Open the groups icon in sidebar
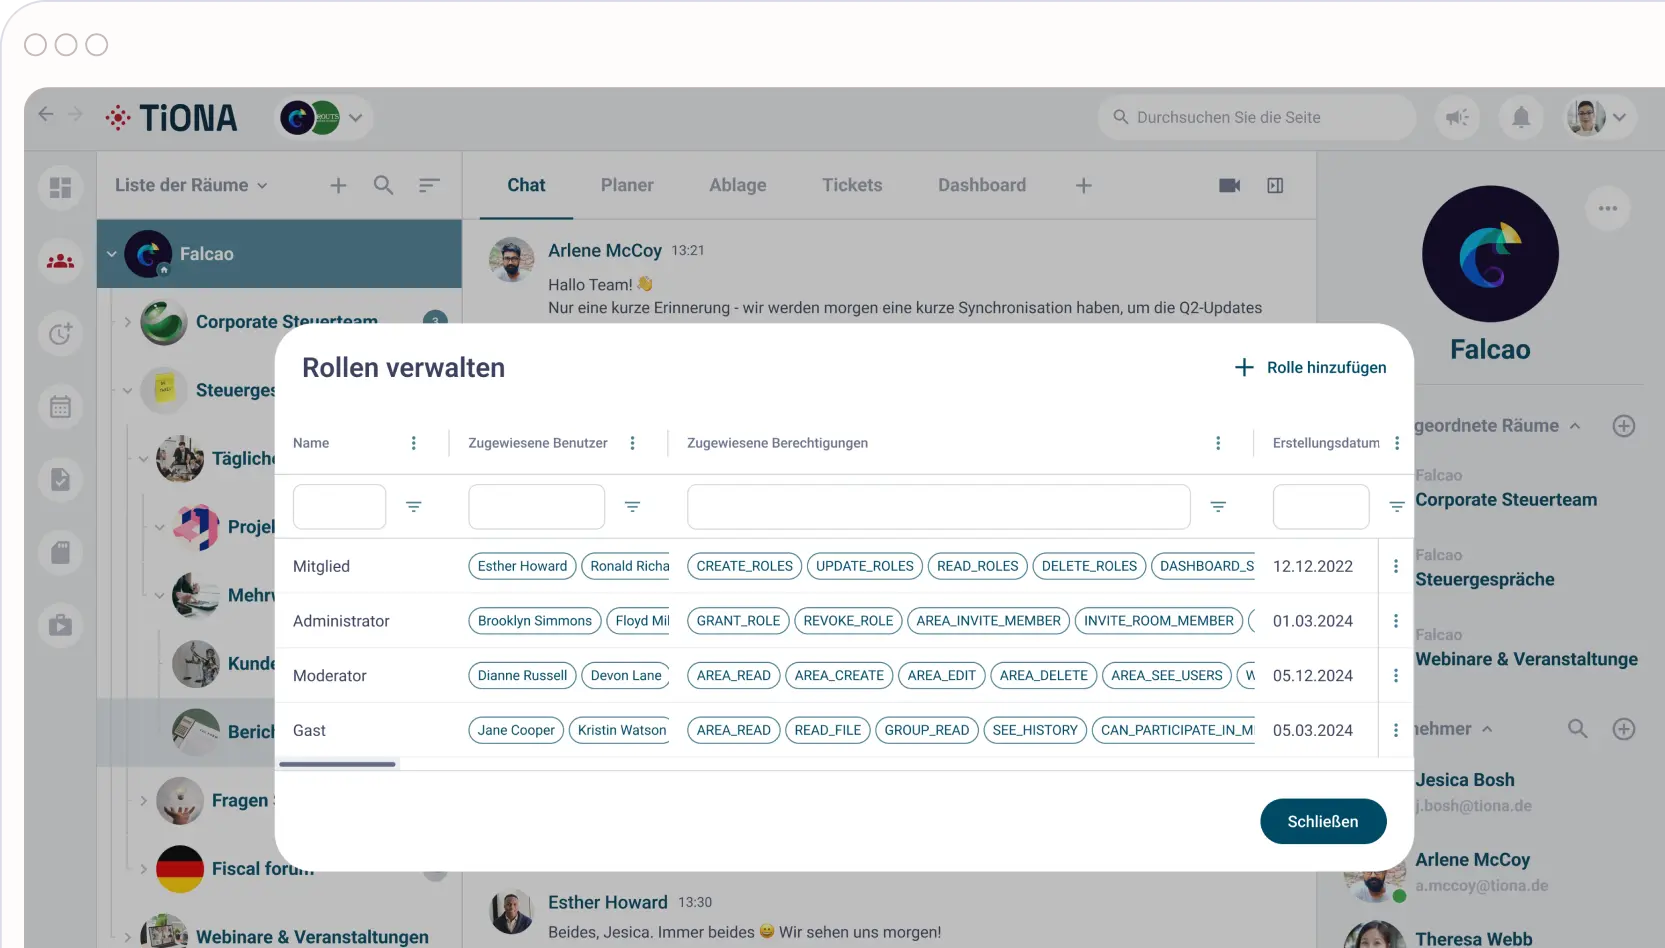The width and height of the screenshot is (1665, 948). [x=60, y=261]
